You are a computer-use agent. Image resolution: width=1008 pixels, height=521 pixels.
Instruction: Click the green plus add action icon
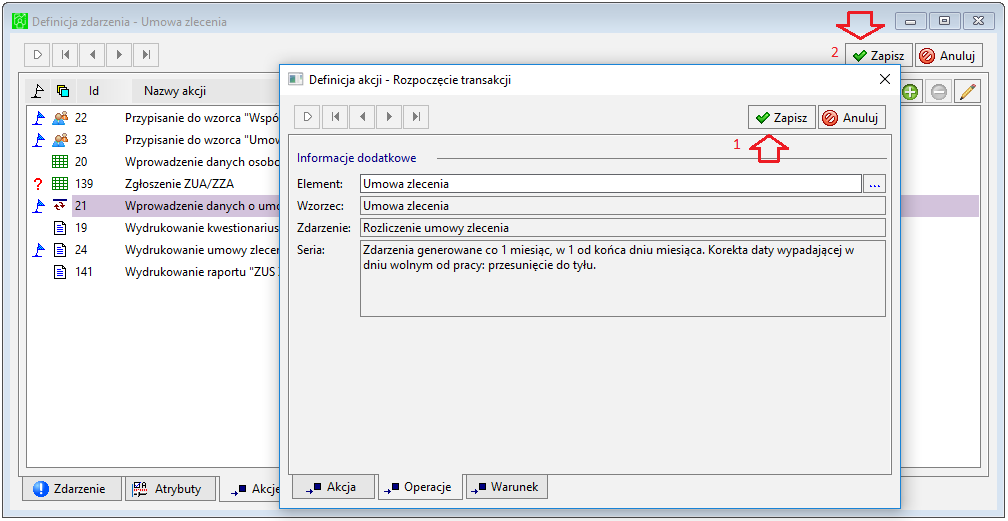click(910, 93)
